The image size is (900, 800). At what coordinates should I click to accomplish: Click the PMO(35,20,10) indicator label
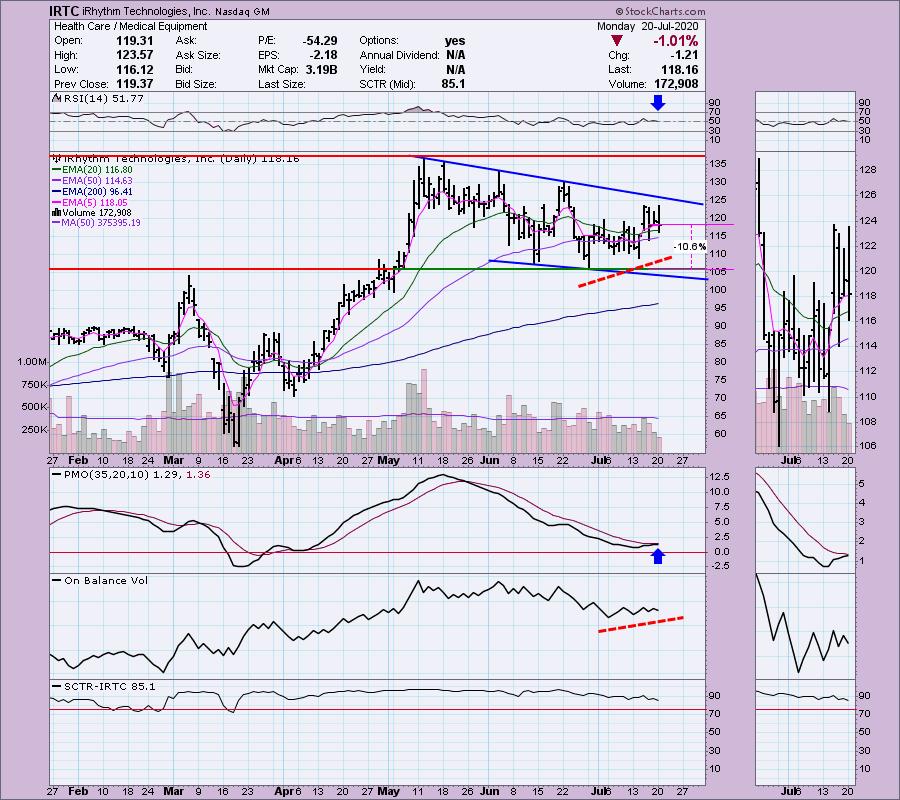[x=131, y=475]
